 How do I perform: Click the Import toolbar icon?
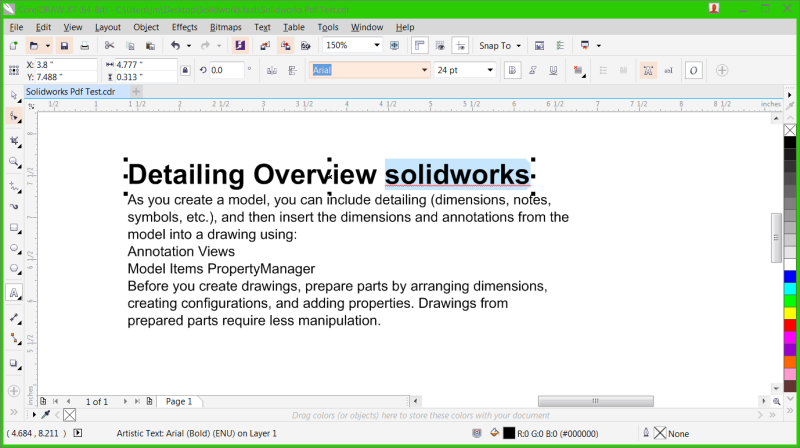tap(265, 46)
